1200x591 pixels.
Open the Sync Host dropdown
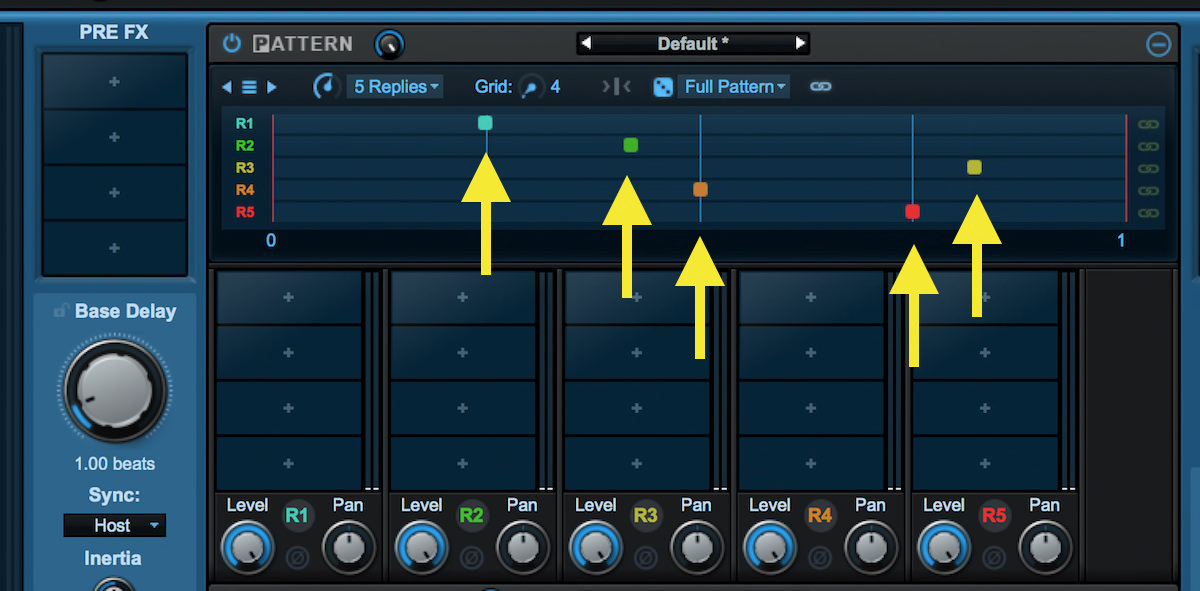click(114, 525)
